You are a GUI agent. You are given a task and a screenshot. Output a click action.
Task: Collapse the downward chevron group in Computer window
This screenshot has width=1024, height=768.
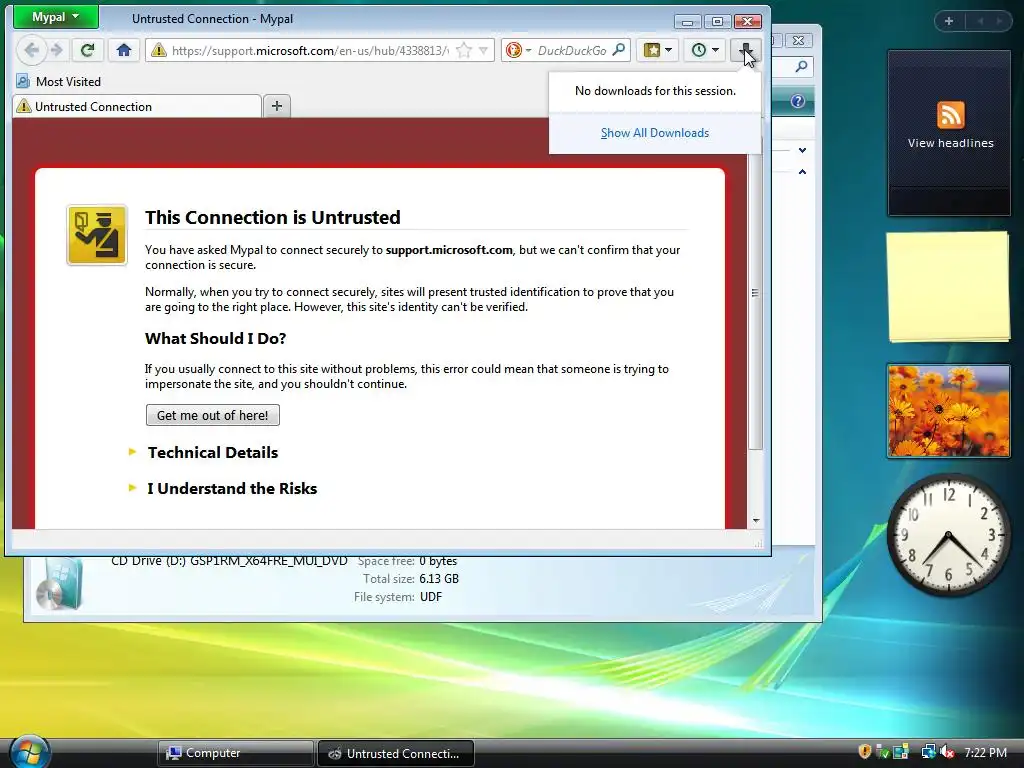tap(803, 150)
